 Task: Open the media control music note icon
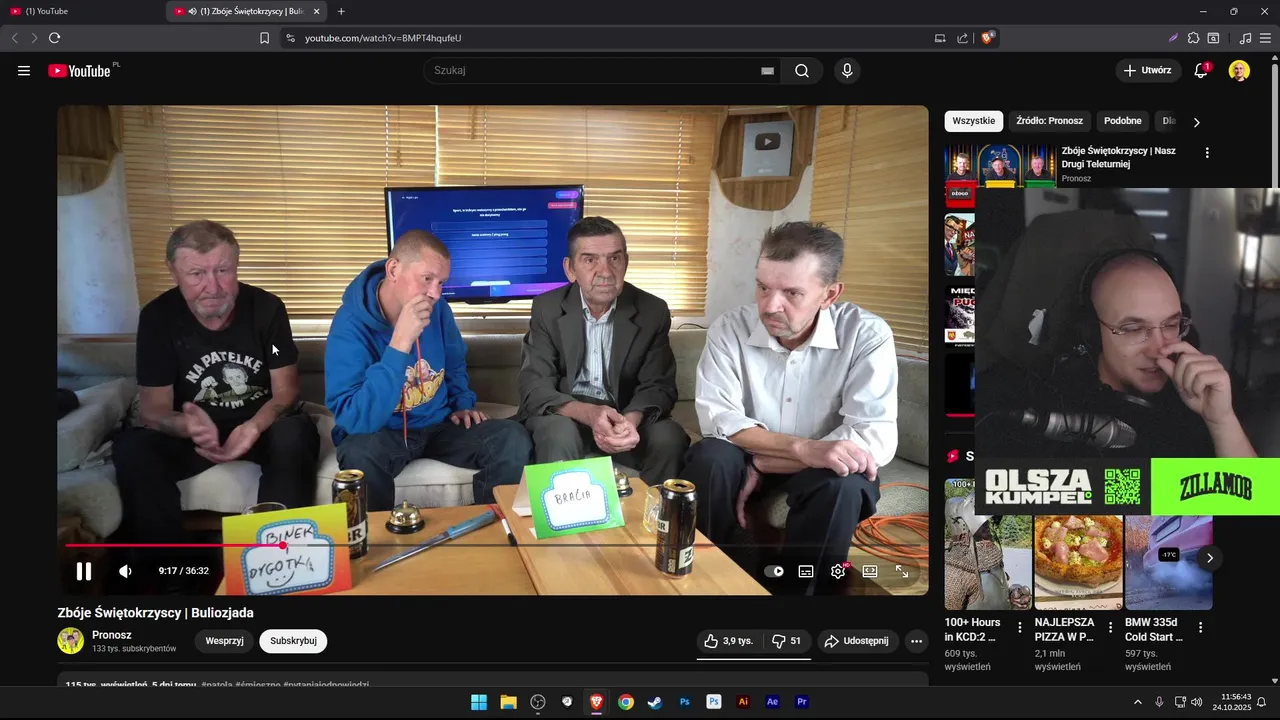point(1245,38)
